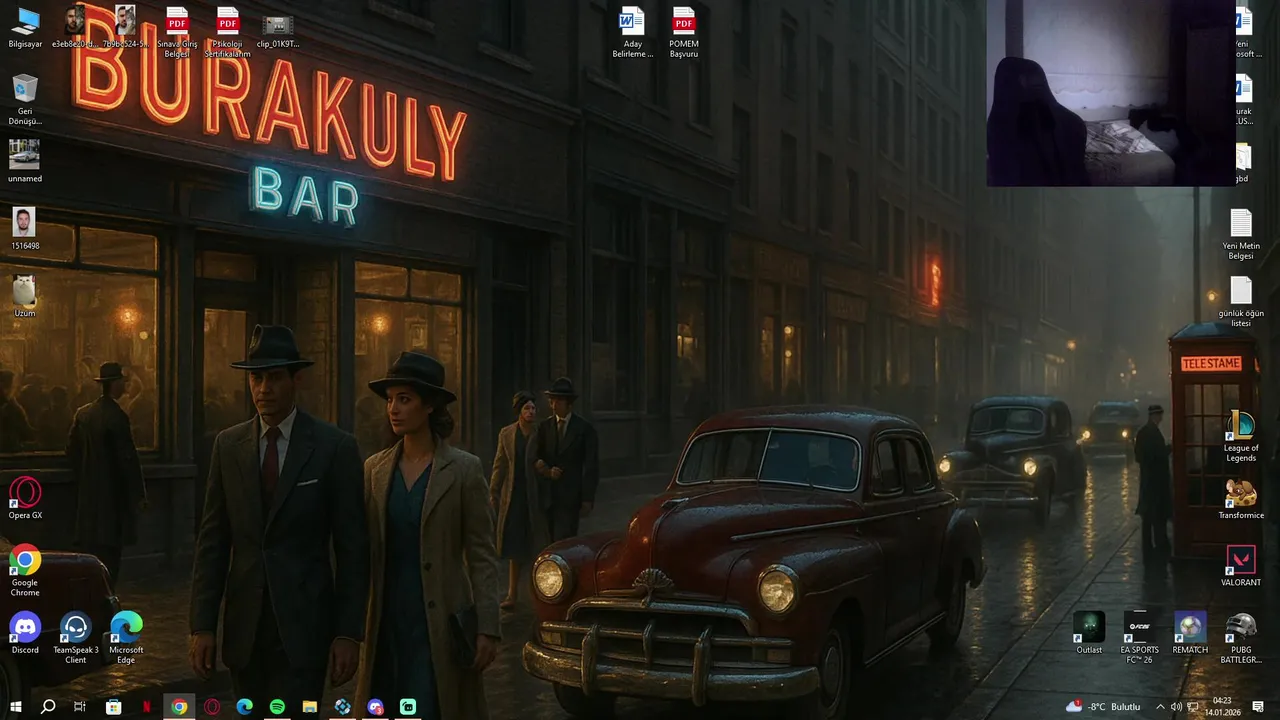The height and width of the screenshot is (720, 1280).
Task: Open Spotify from the taskbar
Action: (277, 707)
